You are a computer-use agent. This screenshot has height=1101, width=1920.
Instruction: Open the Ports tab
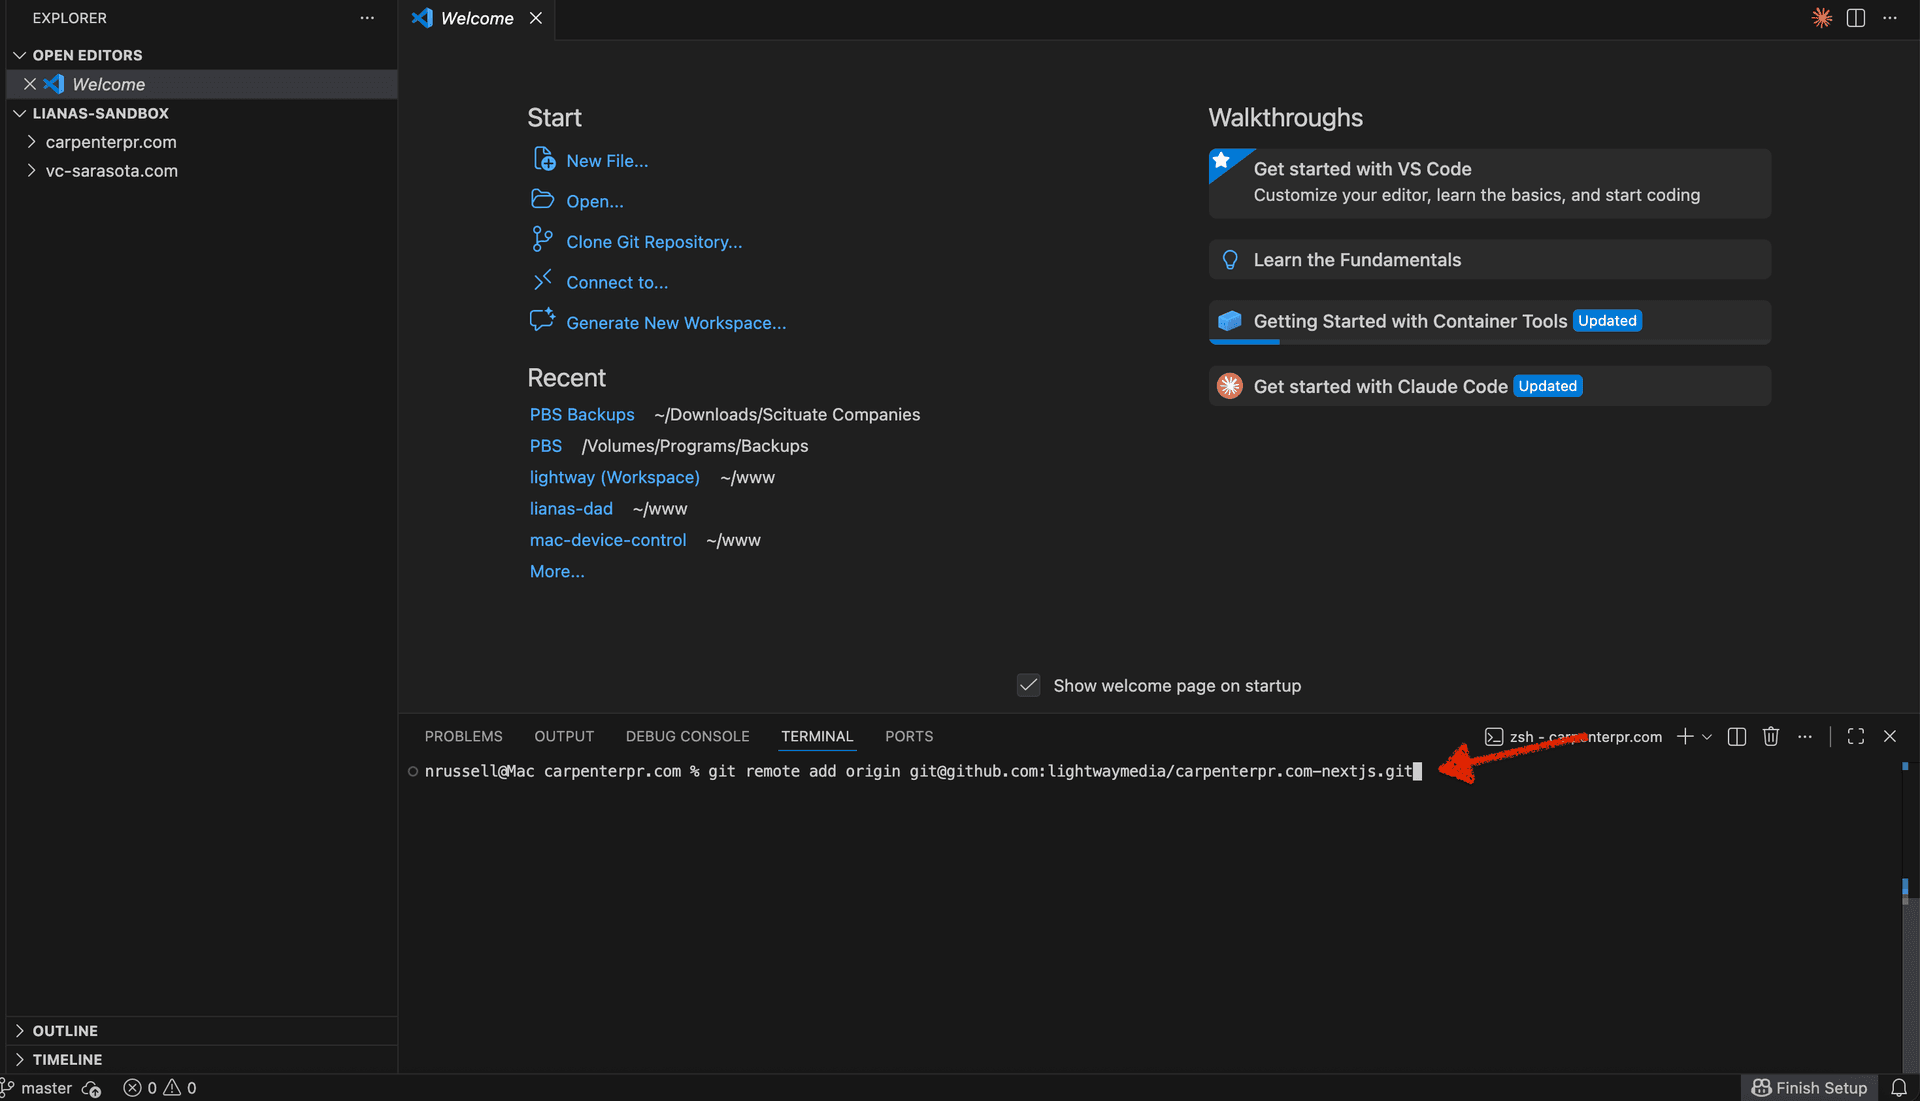(908, 736)
